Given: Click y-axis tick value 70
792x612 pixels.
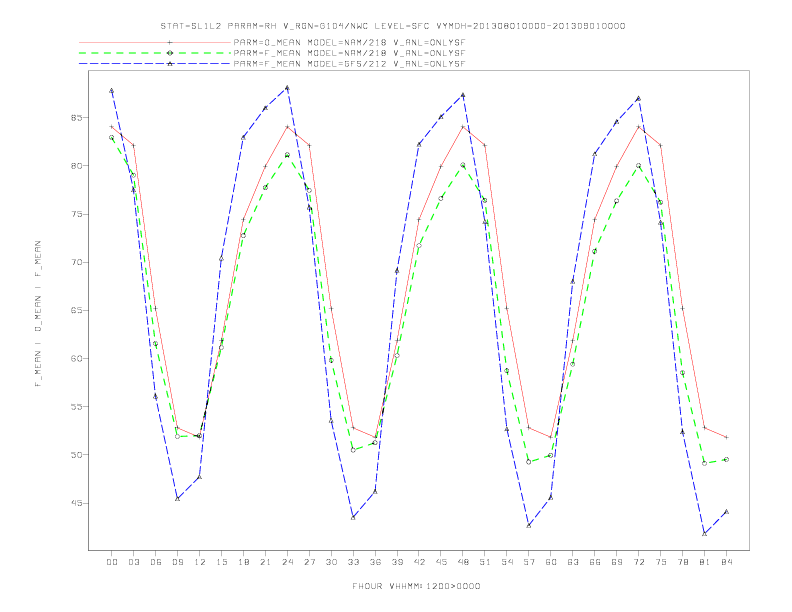Looking at the screenshot, I should pyautogui.click(x=76, y=262).
